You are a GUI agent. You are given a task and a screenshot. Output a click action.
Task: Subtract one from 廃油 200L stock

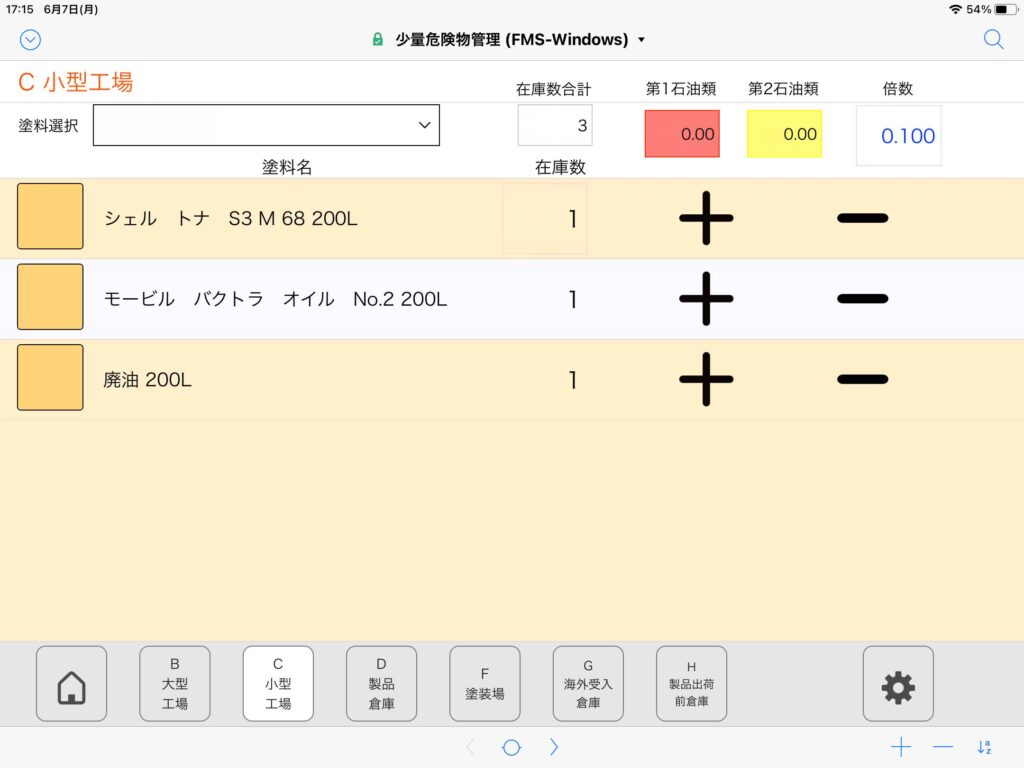(x=862, y=379)
